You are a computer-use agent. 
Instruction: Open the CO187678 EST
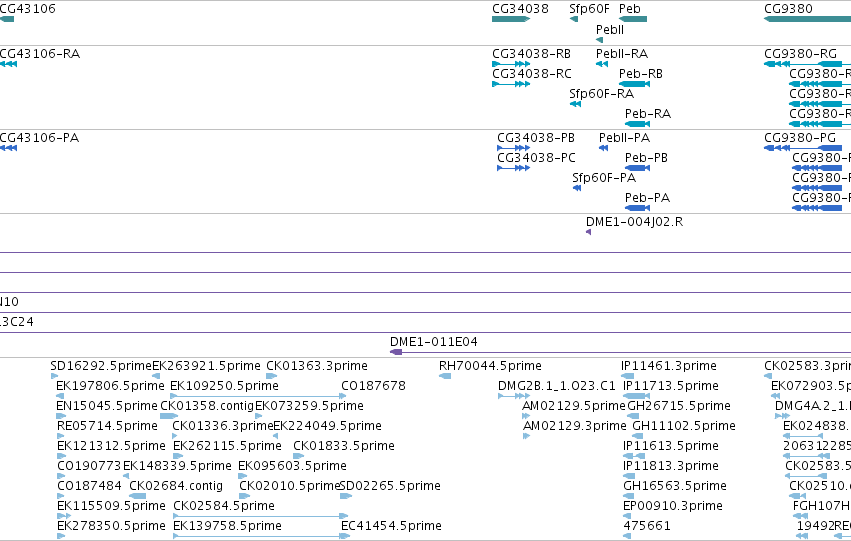click(x=373, y=386)
